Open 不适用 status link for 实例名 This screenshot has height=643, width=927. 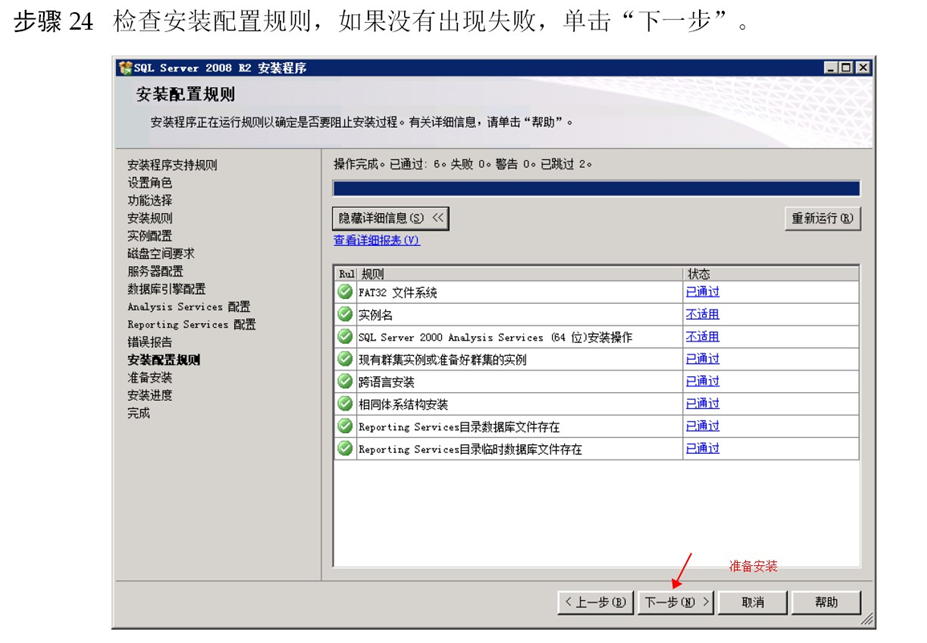(702, 314)
